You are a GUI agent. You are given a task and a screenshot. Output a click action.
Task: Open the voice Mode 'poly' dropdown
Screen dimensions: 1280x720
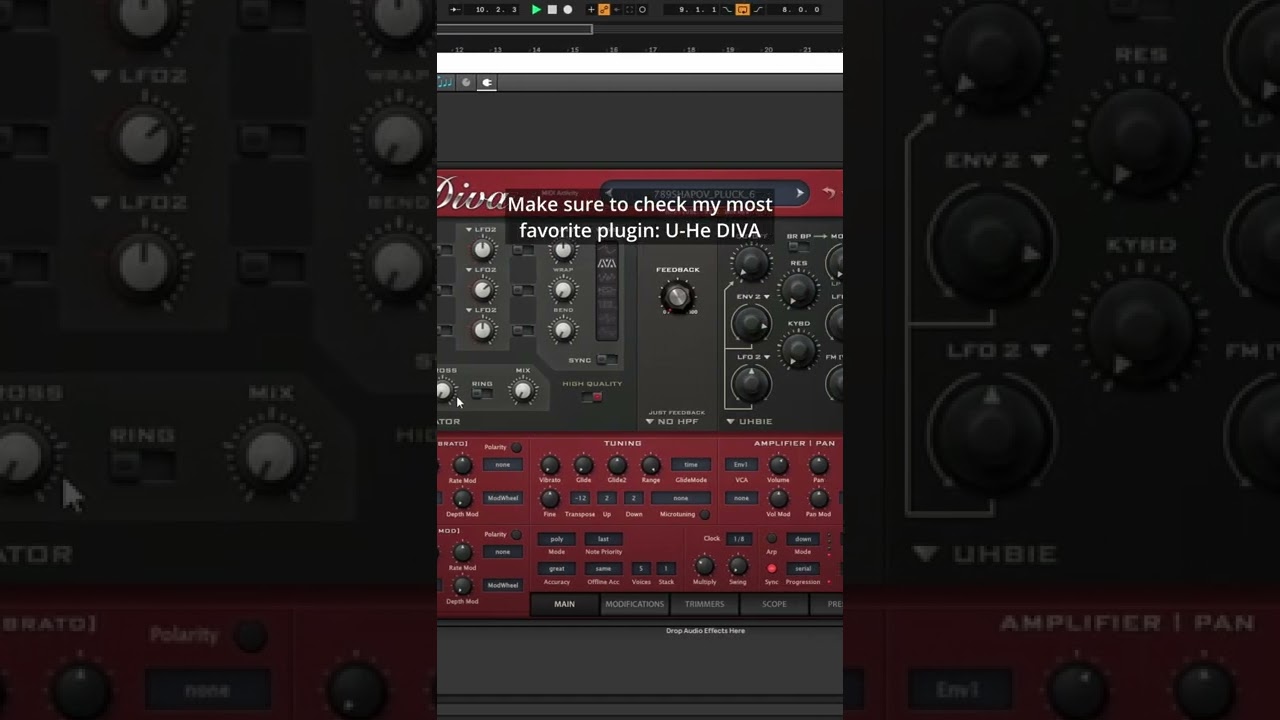[557, 539]
